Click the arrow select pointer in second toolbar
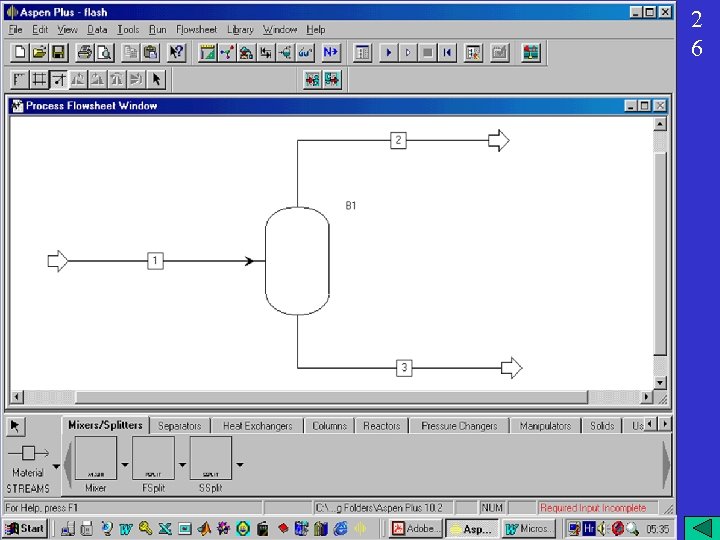 point(156,79)
